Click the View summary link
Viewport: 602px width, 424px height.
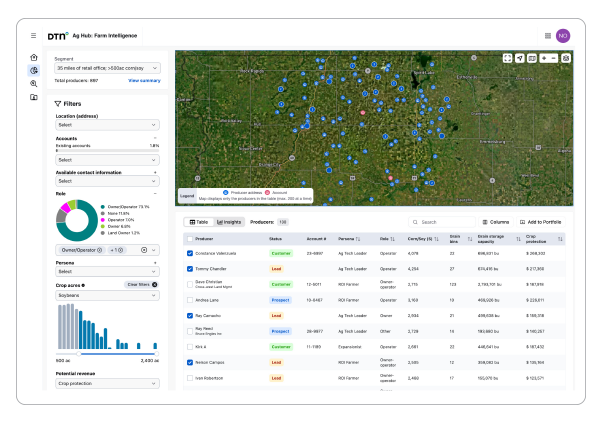(144, 81)
